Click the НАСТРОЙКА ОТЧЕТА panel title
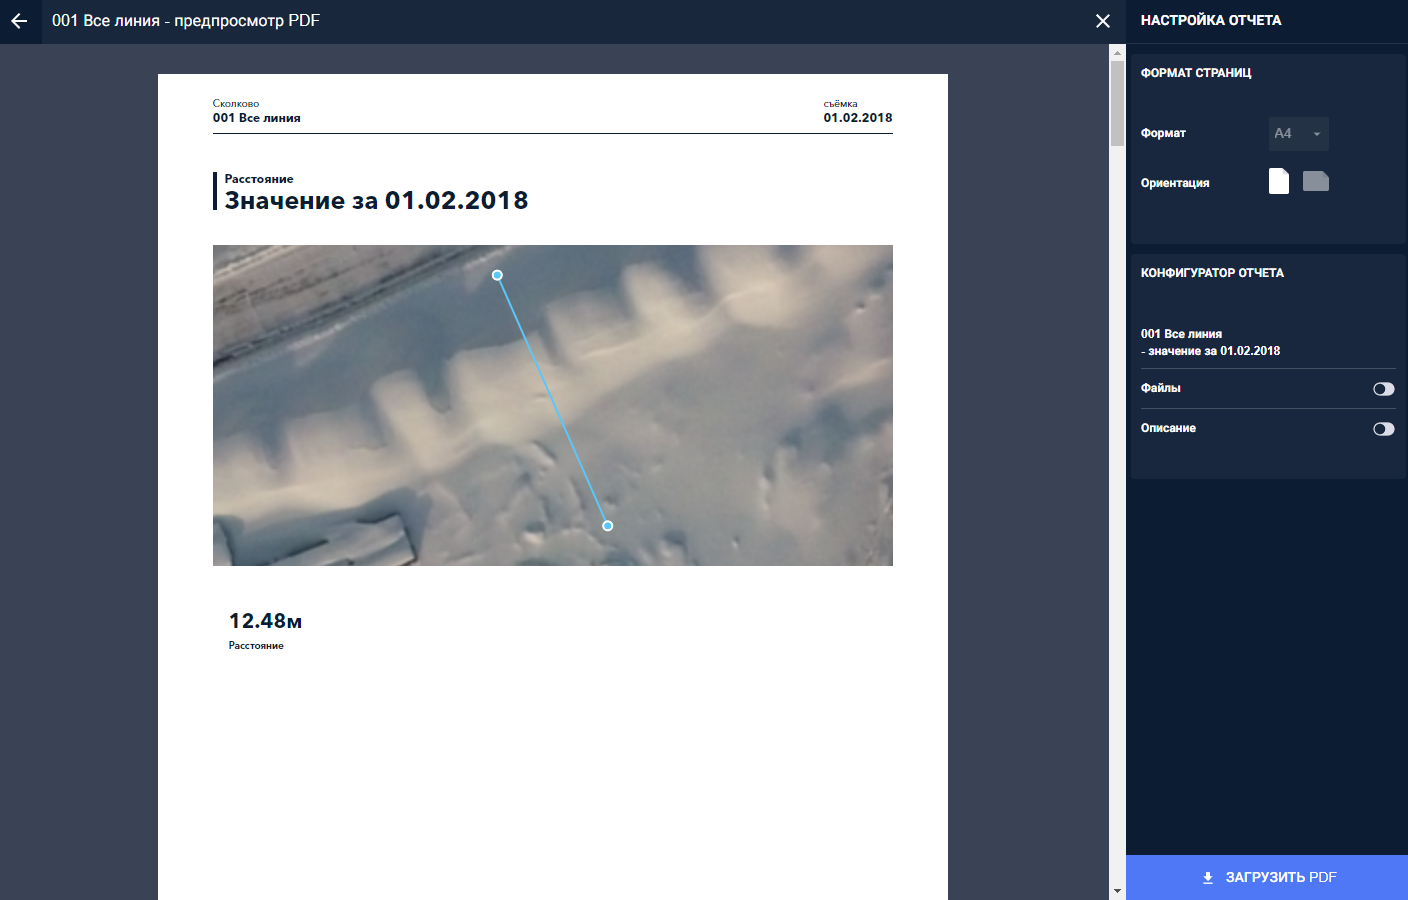Viewport: 1408px width, 900px height. pos(1210,20)
